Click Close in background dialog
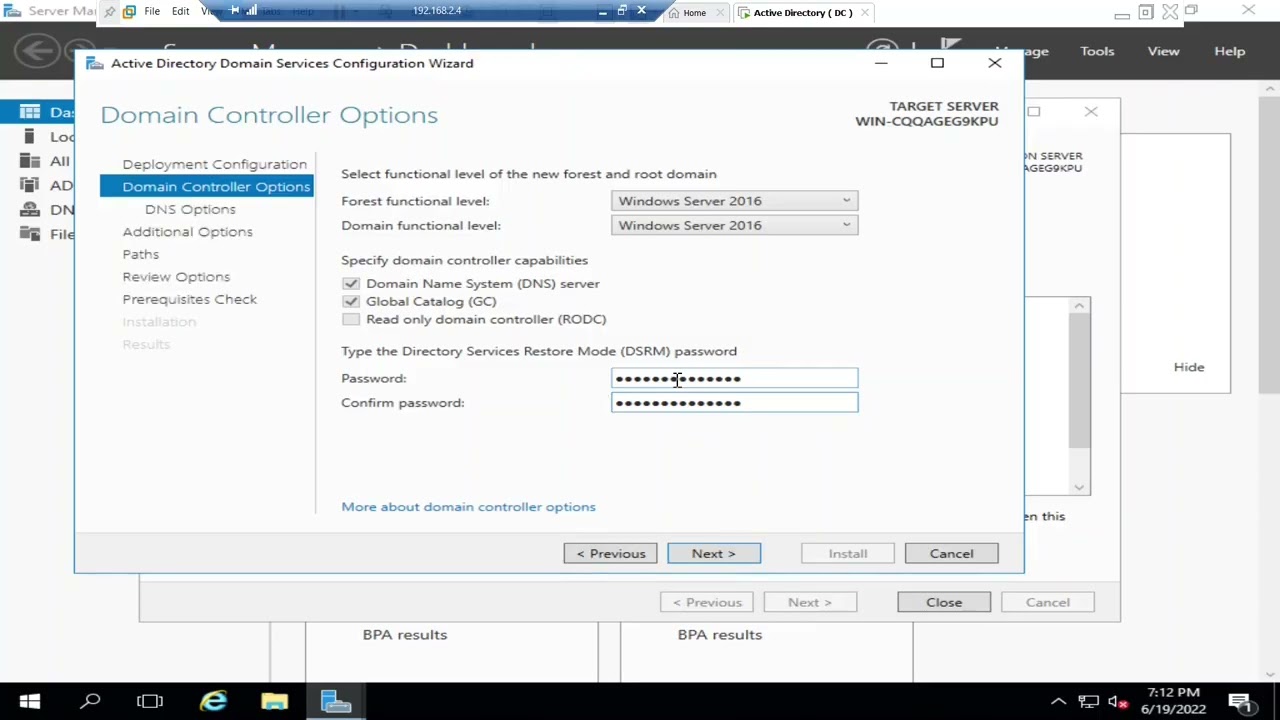Screen dimensions: 1280x720 tap(944, 602)
